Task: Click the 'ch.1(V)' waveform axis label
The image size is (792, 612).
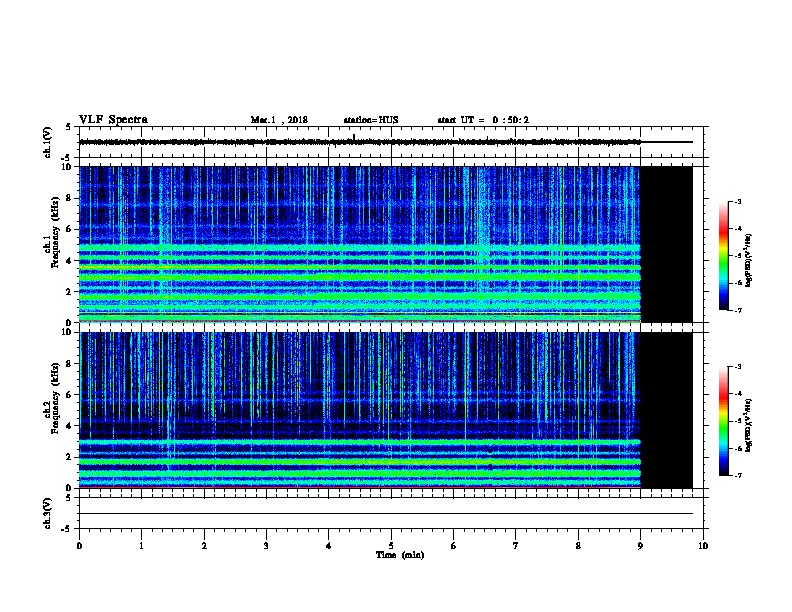Action: pyautogui.click(x=48, y=142)
